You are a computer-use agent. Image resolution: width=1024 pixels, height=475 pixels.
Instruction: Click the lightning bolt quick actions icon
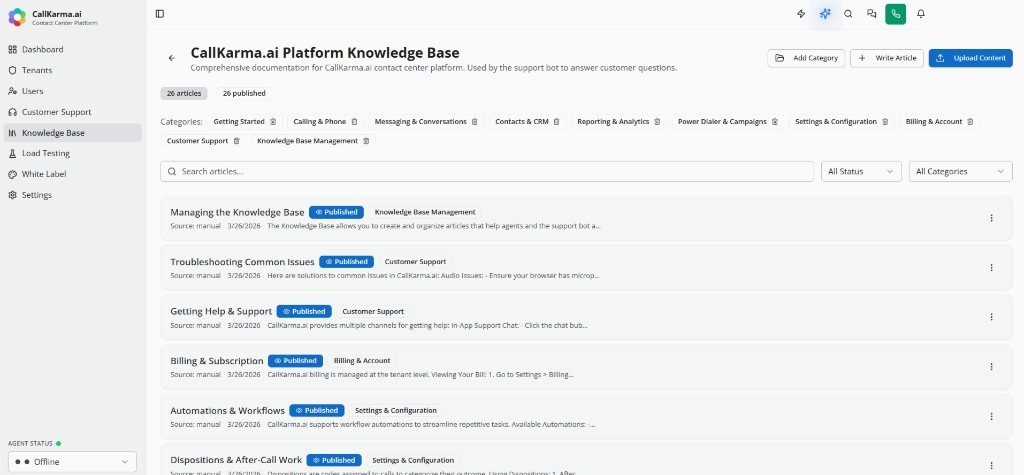[801, 14]
